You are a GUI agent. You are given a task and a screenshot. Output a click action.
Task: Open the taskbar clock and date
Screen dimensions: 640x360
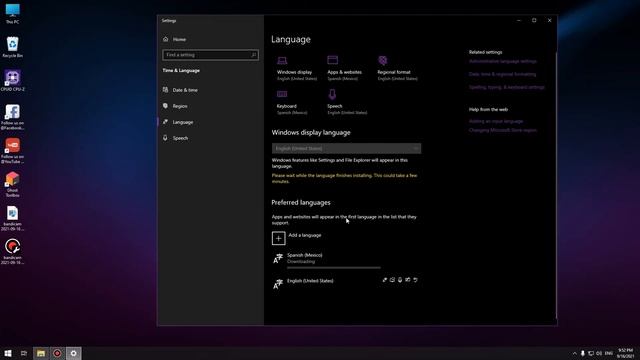click(x=625, y=353)
